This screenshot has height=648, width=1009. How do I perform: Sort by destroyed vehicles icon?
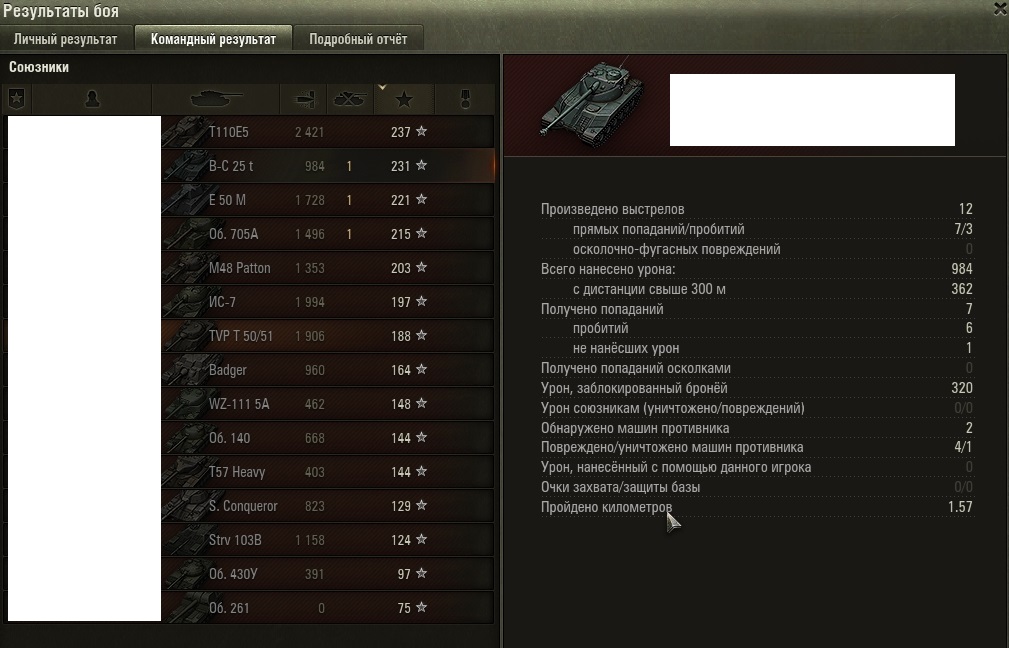[x=349, y=99]
